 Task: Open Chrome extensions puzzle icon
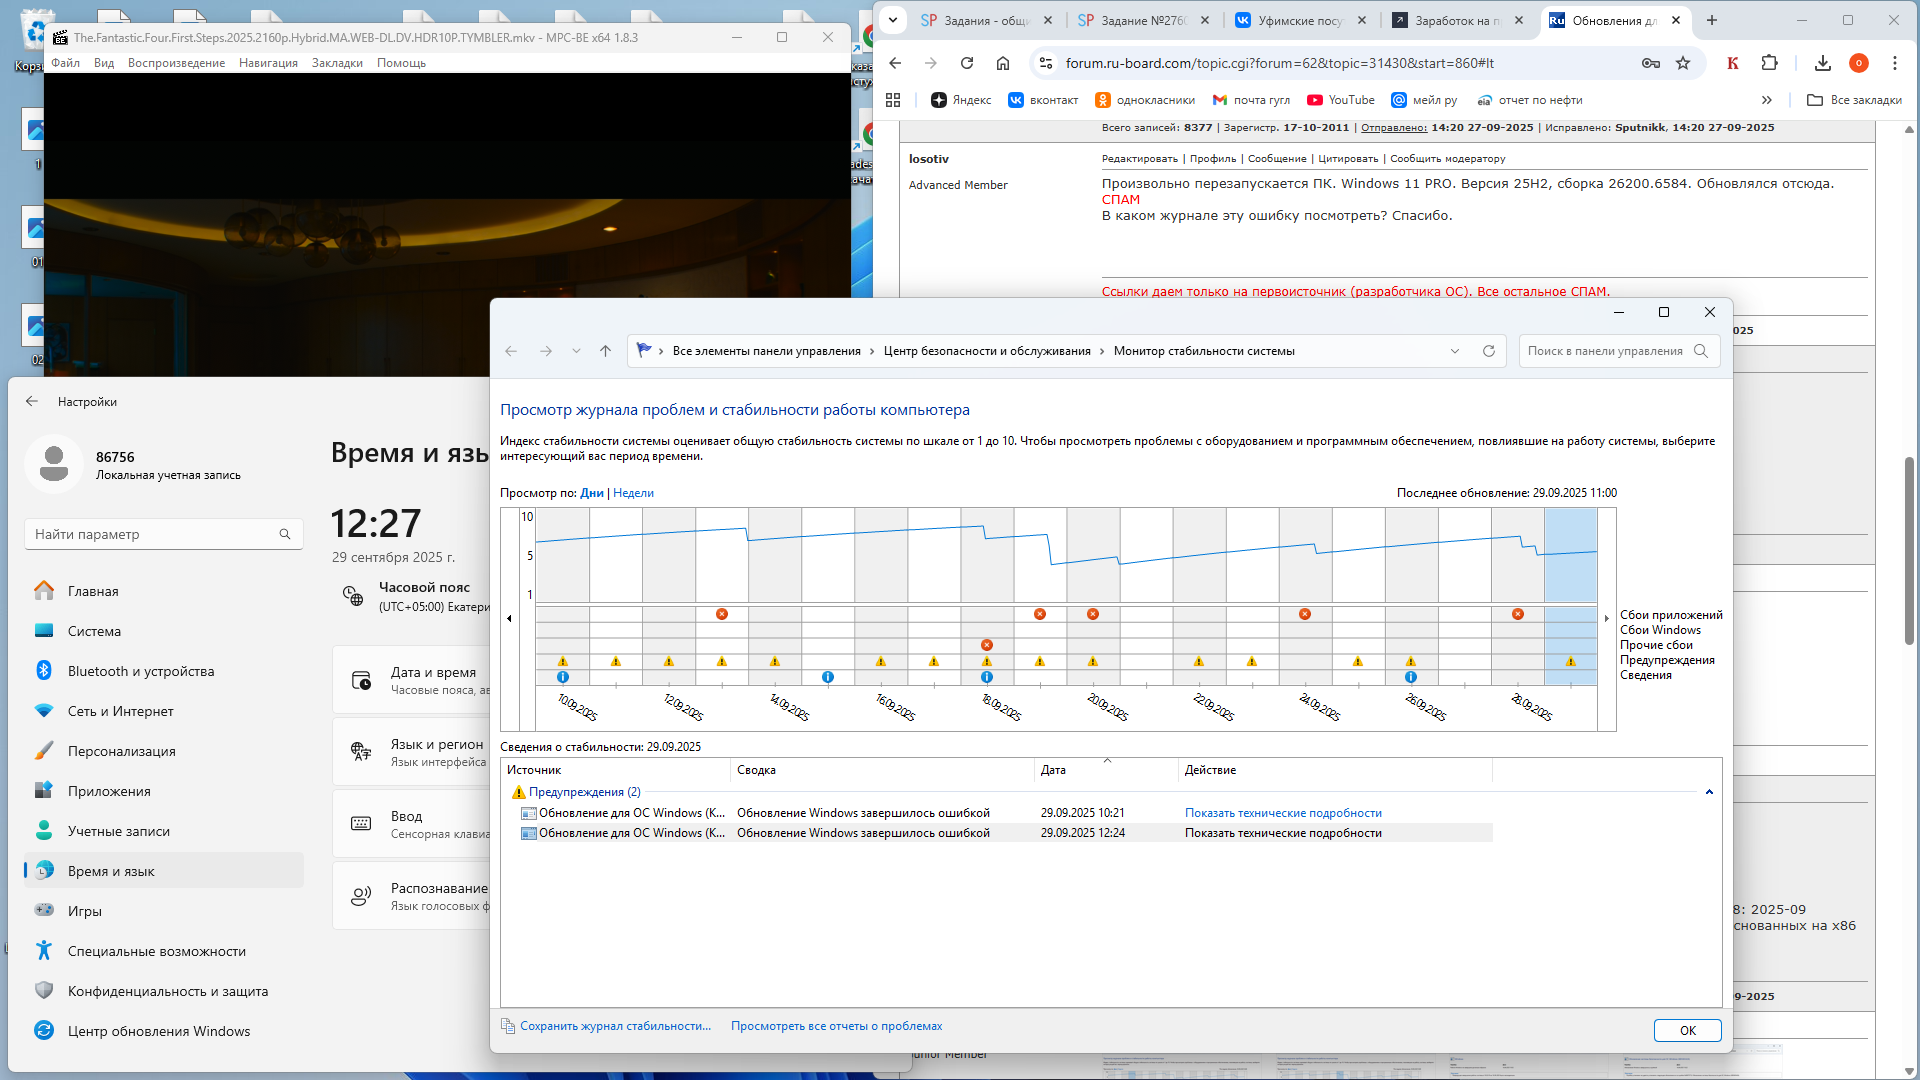[x=1769, y=63]
